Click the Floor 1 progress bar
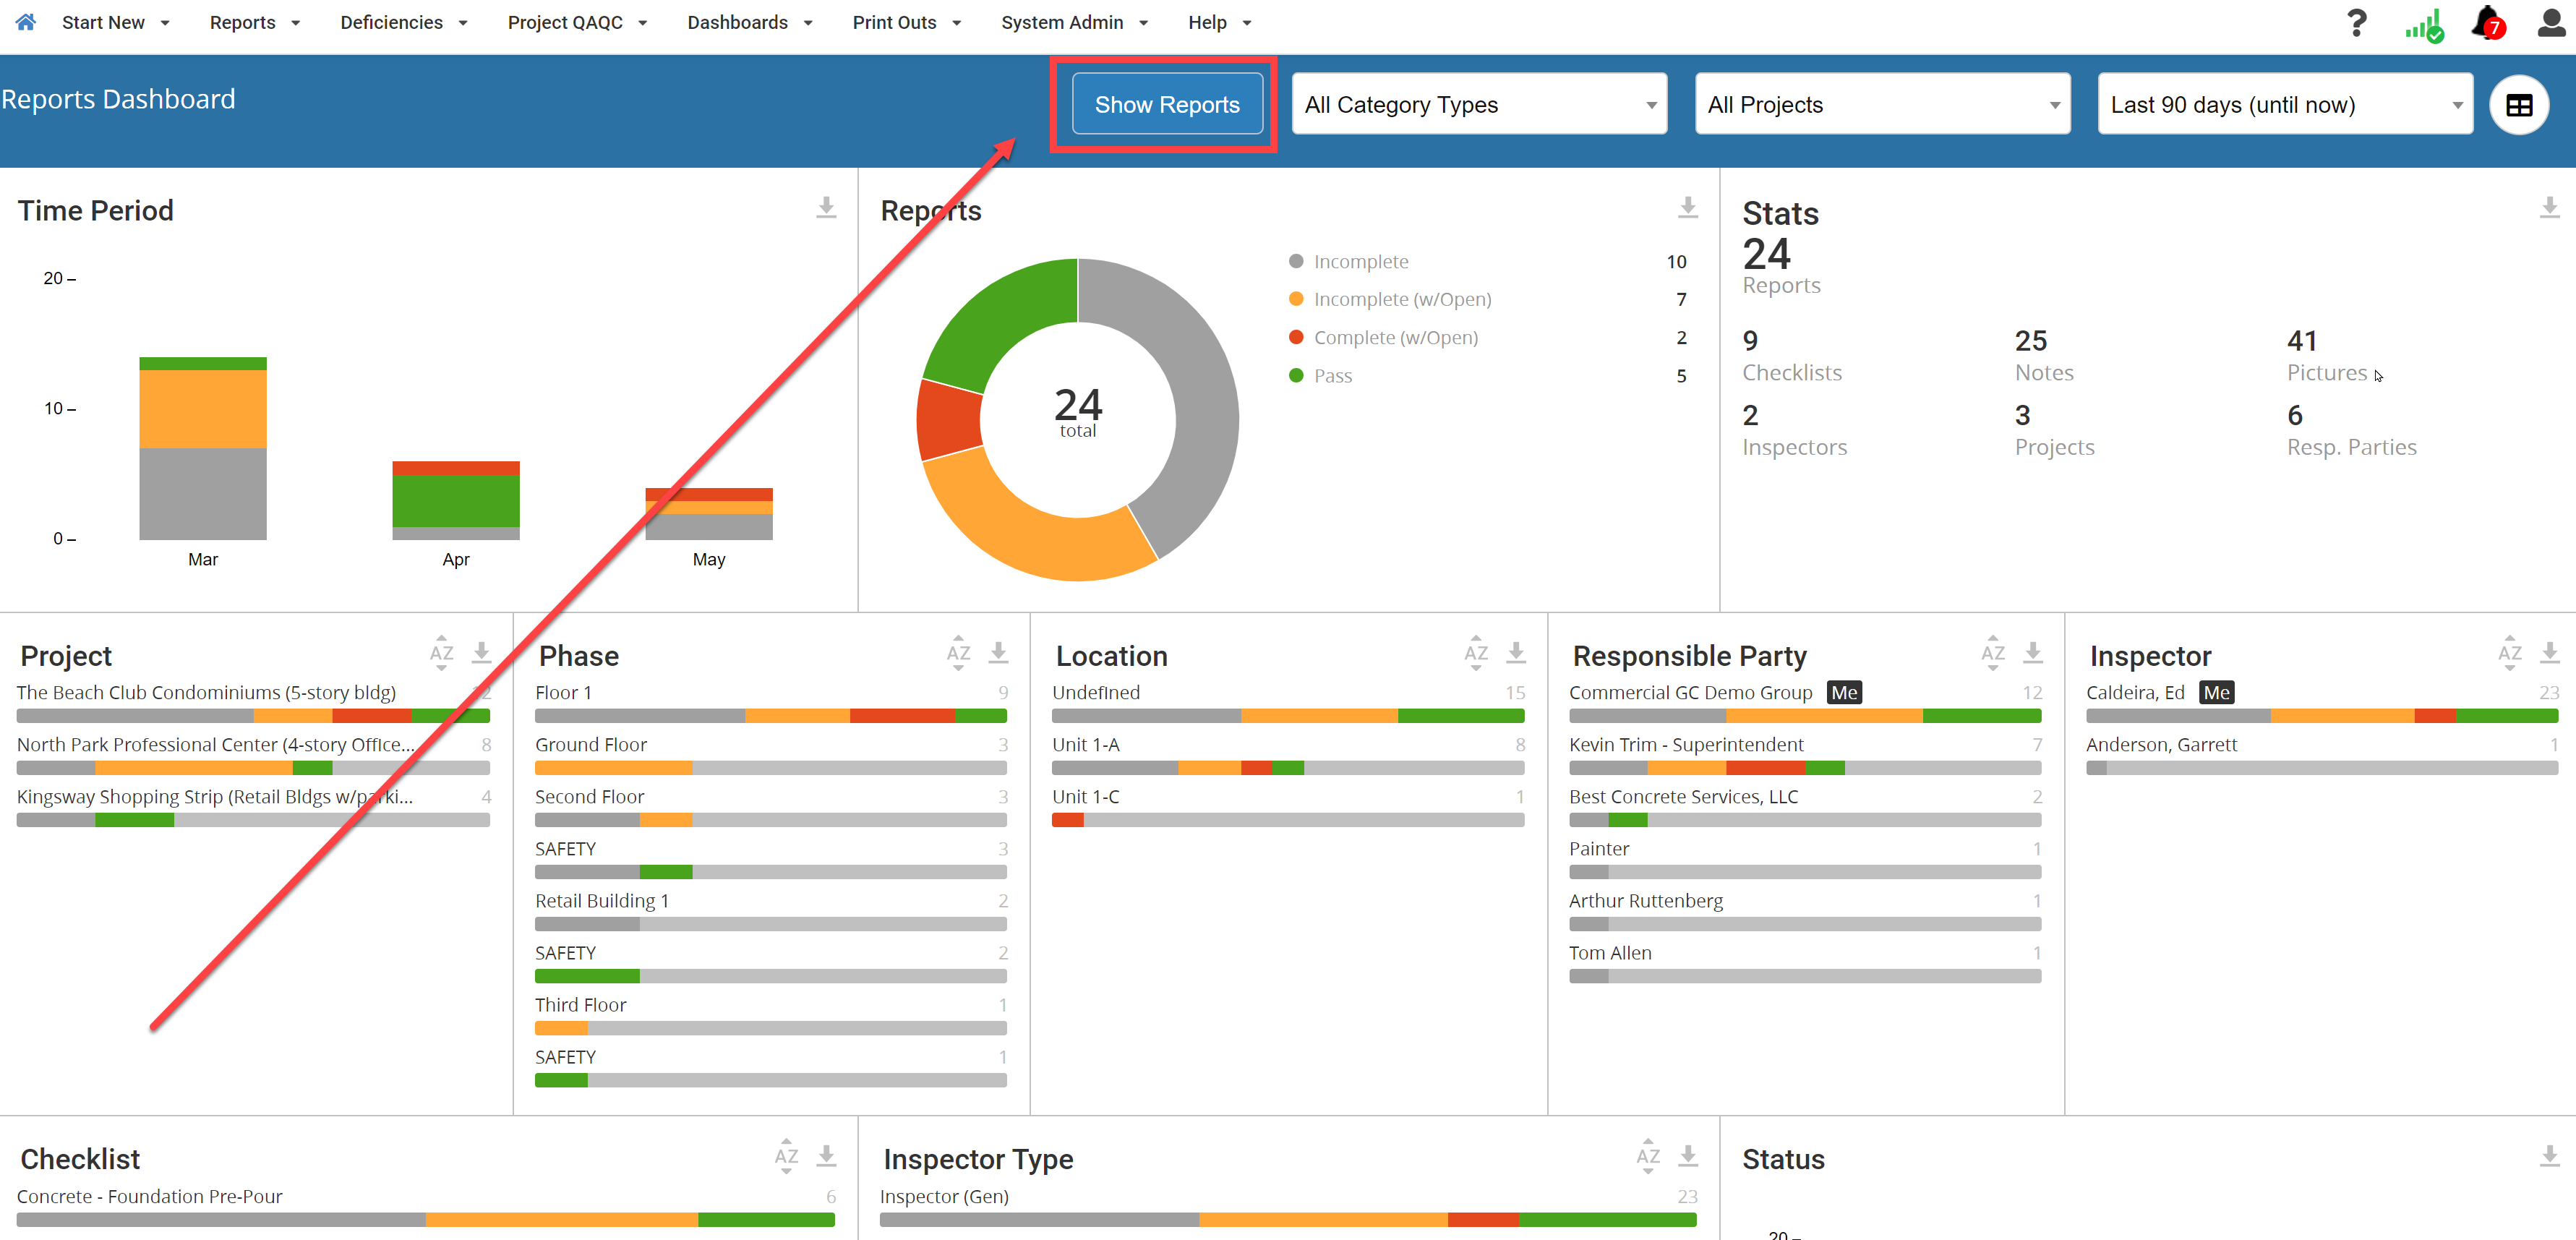2576x1240 pixels. pyautogui.click(x=770, y=715)
